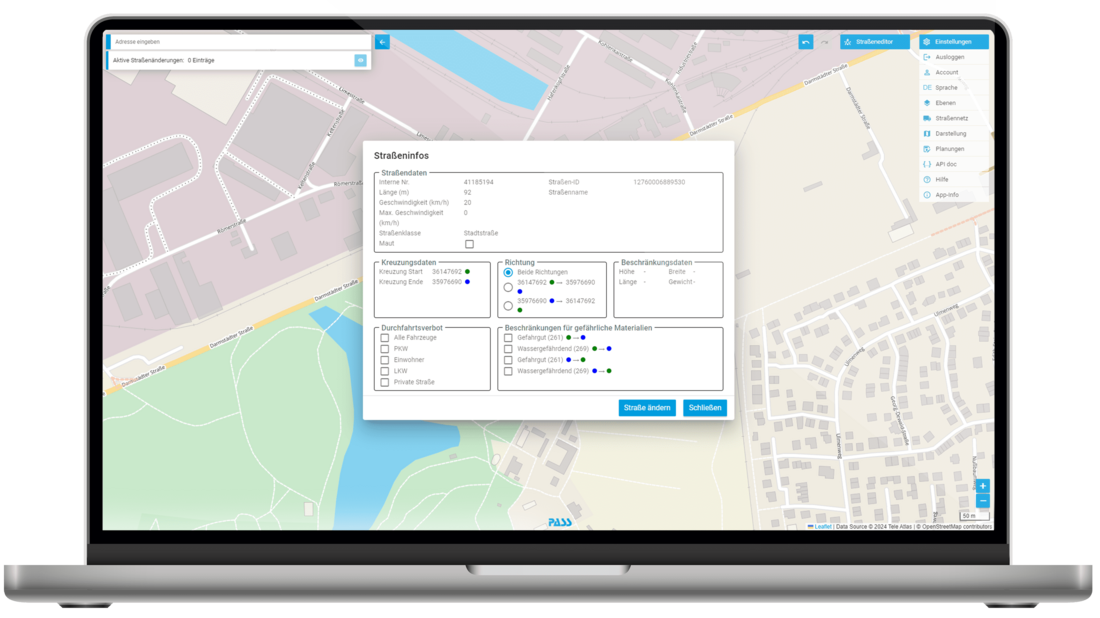Screen dimensions: 1100x618
Task: Click the Planungen icon
Action: click(928, 149)
